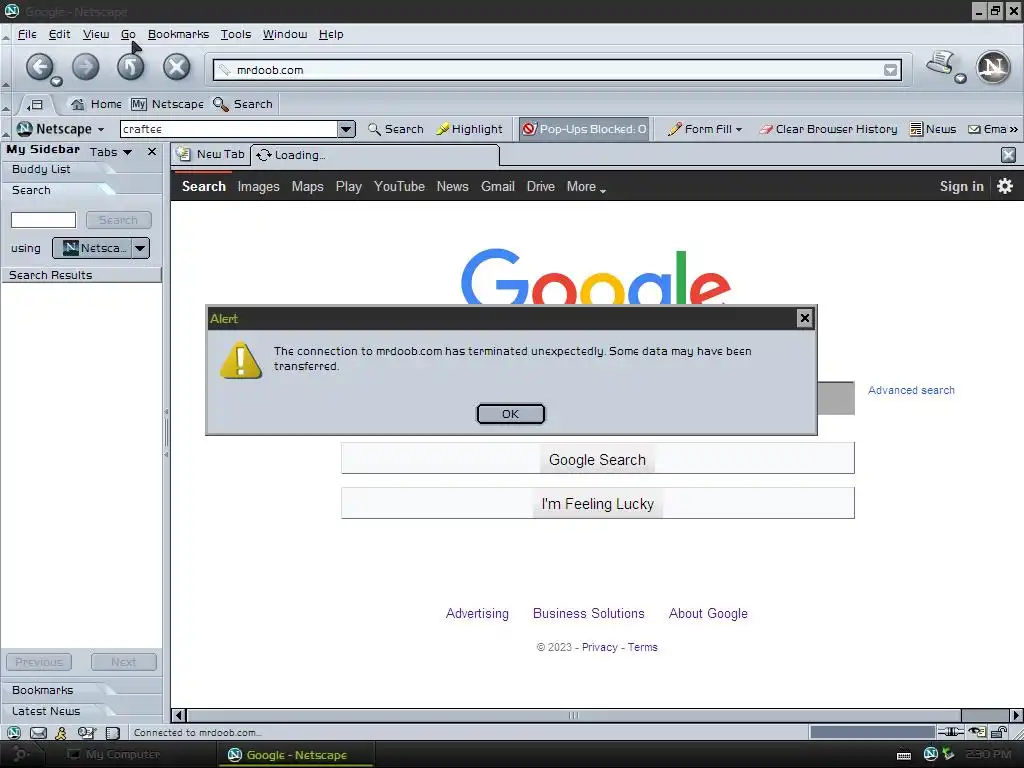
Task: Open the Tools menu
Action: point(236,34)
